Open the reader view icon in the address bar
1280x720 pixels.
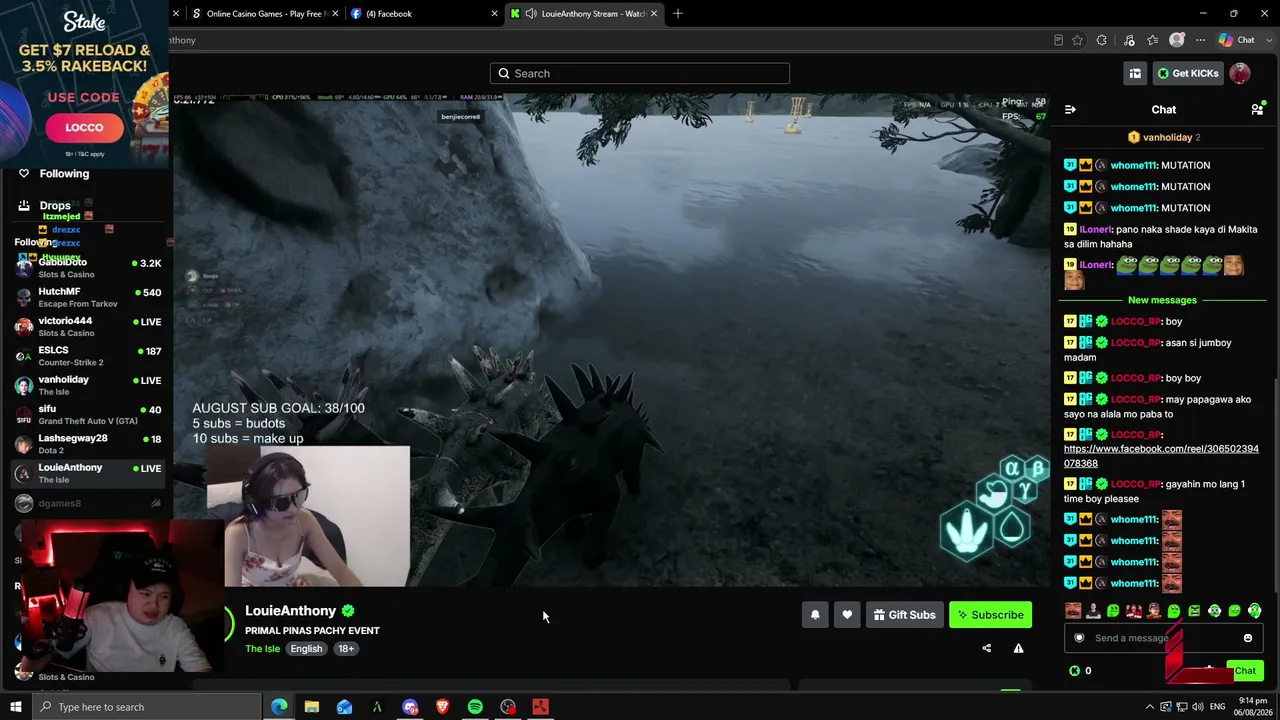pos(1058,40)
